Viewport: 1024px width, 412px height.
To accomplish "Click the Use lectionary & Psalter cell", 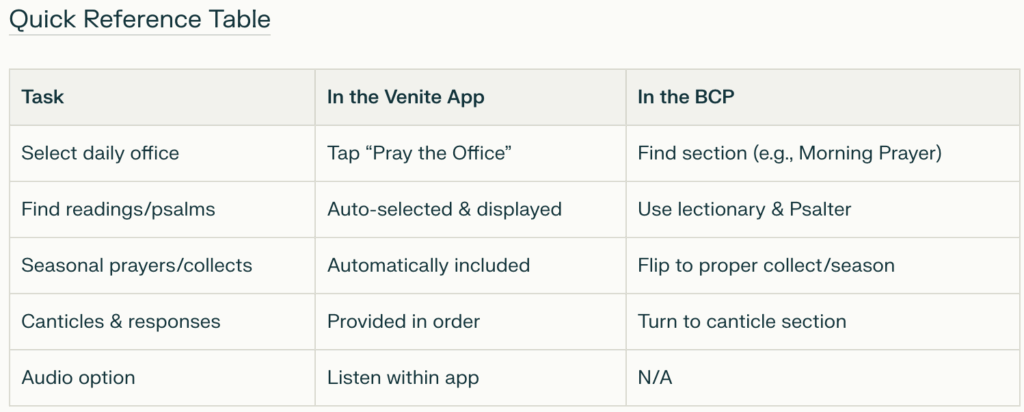I will coord(823,210).
